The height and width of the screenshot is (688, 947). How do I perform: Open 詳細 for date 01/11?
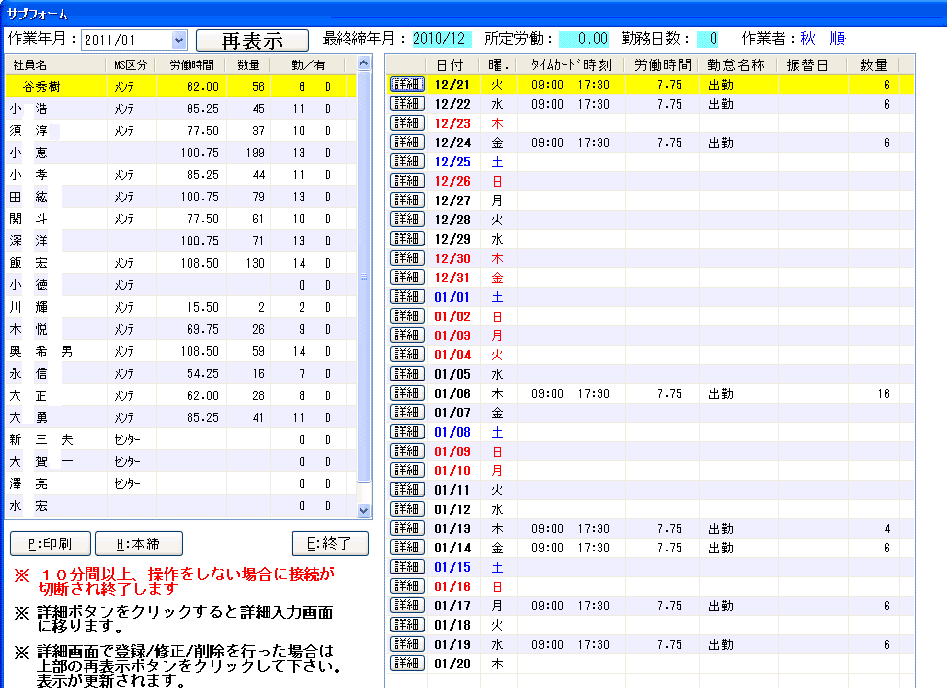click(x=406, y=489)
